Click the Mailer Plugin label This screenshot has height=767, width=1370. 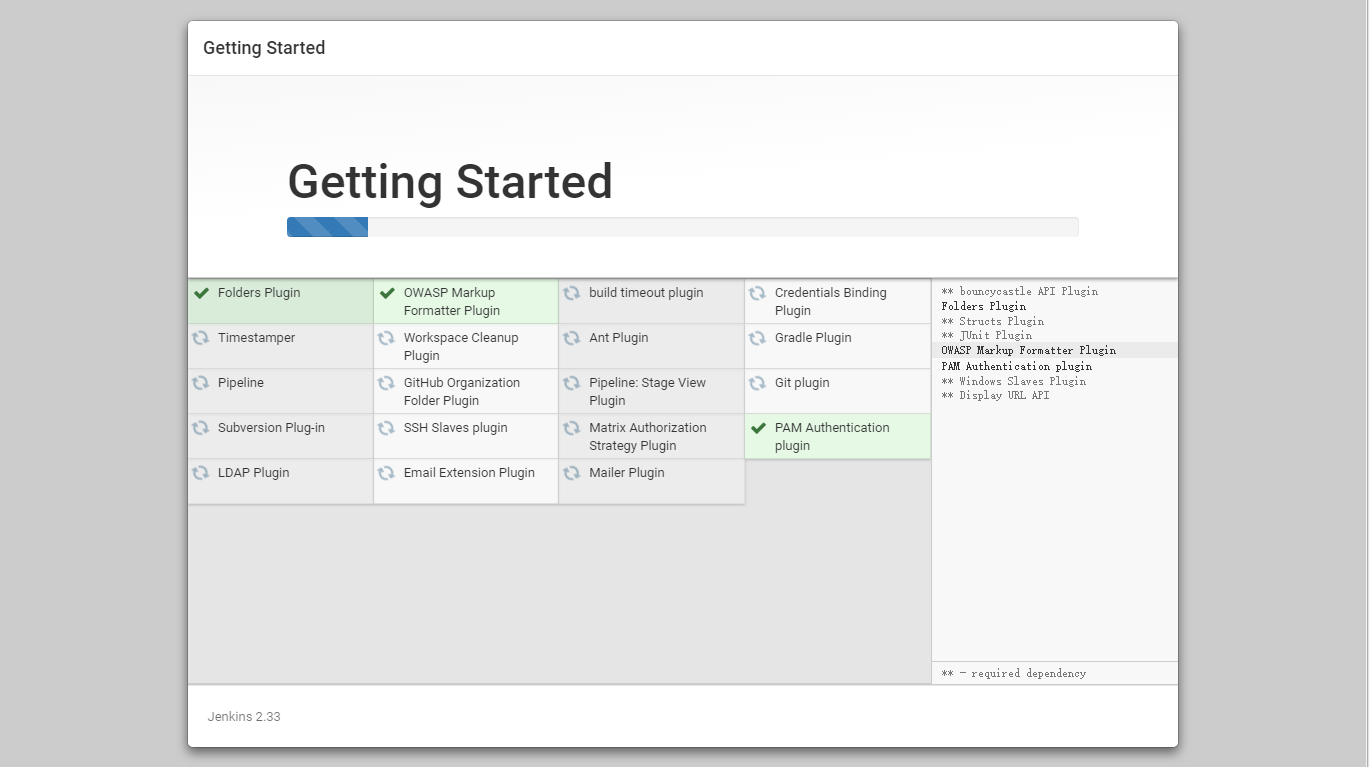coord(627,473)
